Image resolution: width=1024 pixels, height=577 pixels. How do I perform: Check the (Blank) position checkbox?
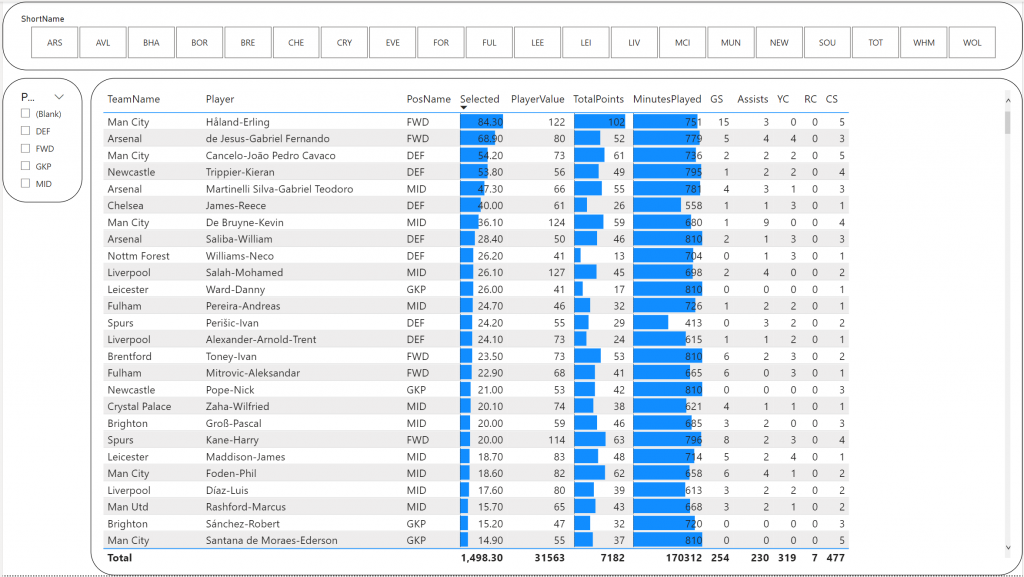tap(26, 114)
